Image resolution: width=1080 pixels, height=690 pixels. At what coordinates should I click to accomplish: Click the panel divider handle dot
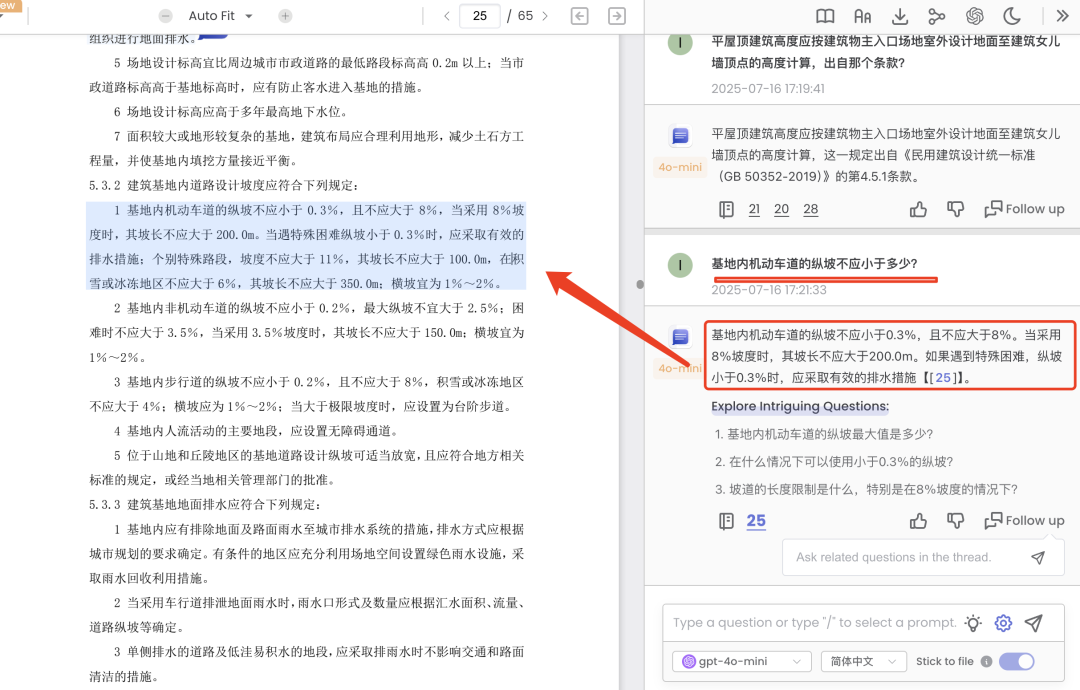[x=640, y=284]
